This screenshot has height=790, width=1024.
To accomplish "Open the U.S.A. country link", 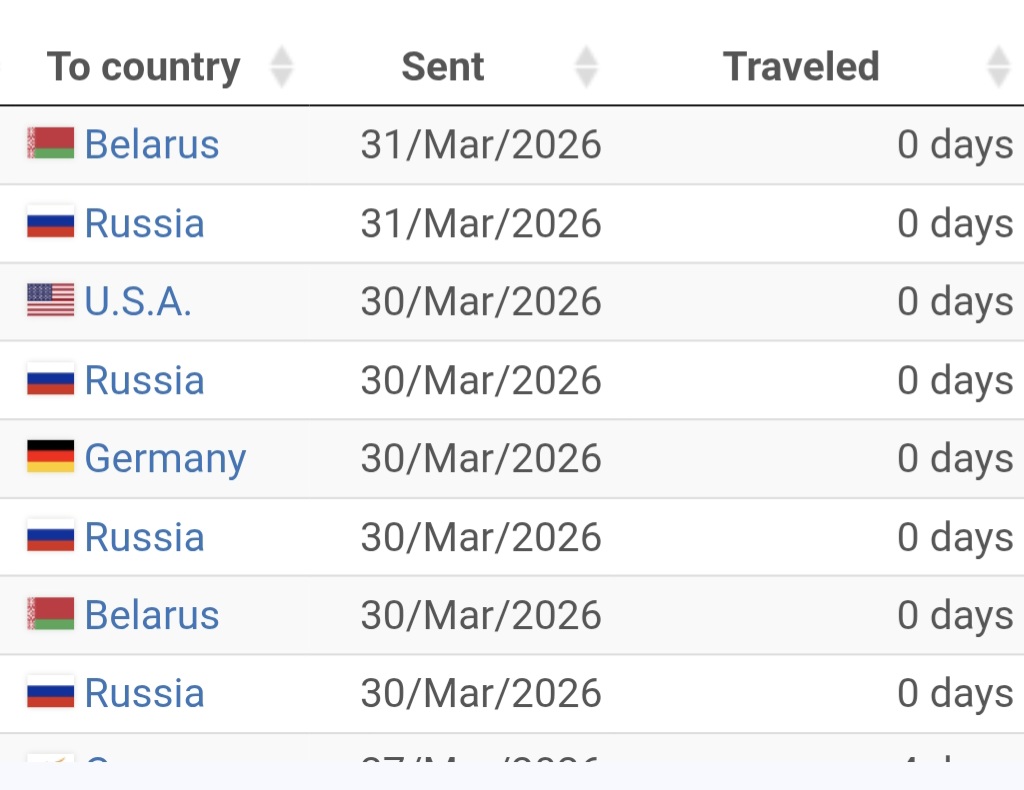I will tap(138, 301).
